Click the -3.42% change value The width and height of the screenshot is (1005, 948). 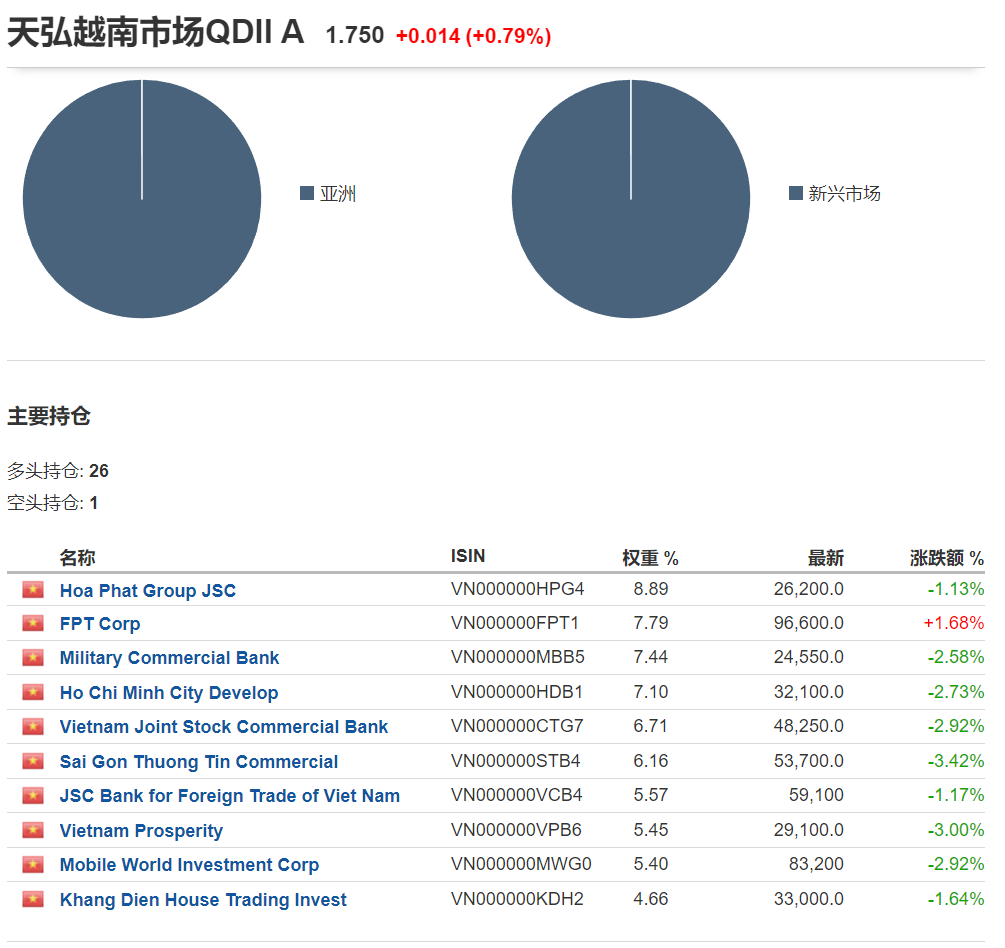pyautogui.click(x=956, y=761)
